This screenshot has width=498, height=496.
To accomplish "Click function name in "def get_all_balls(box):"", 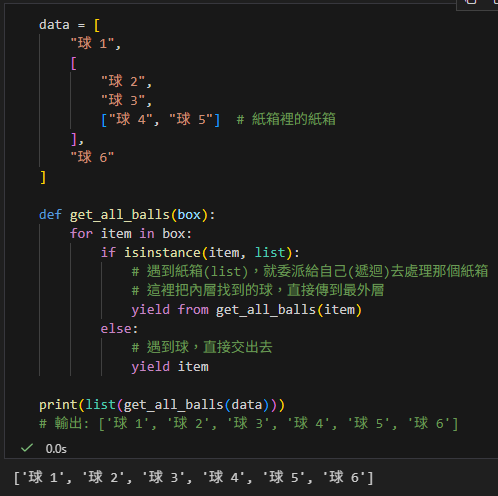I will coord(120,215).
